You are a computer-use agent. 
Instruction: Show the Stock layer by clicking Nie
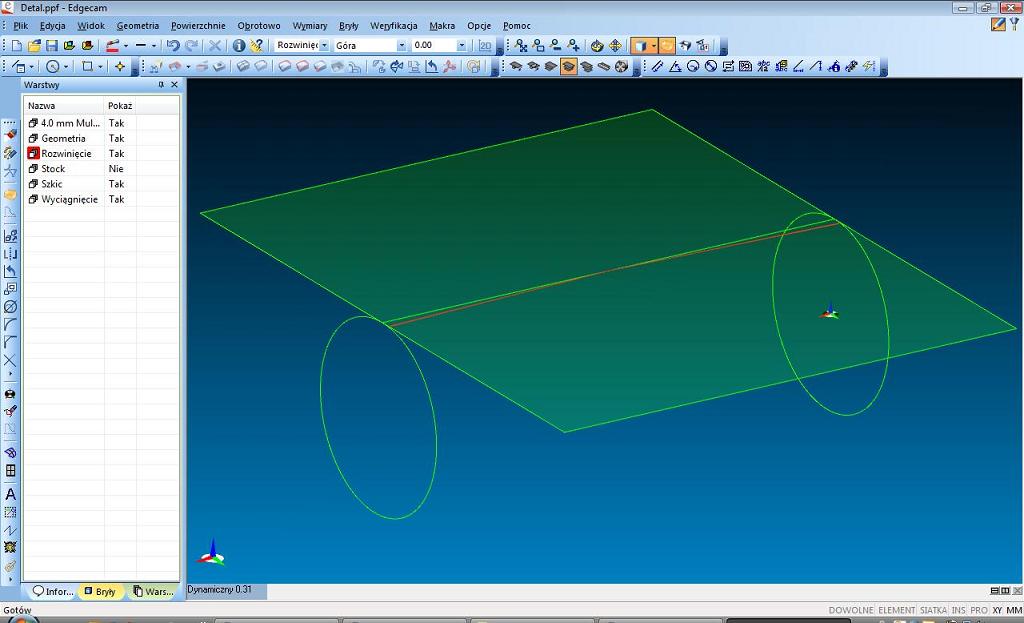tap(116, 168)
